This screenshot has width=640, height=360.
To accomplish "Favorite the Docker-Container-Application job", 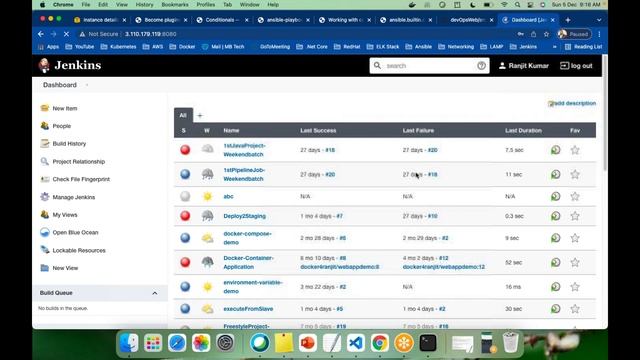I will pos(575,262).
